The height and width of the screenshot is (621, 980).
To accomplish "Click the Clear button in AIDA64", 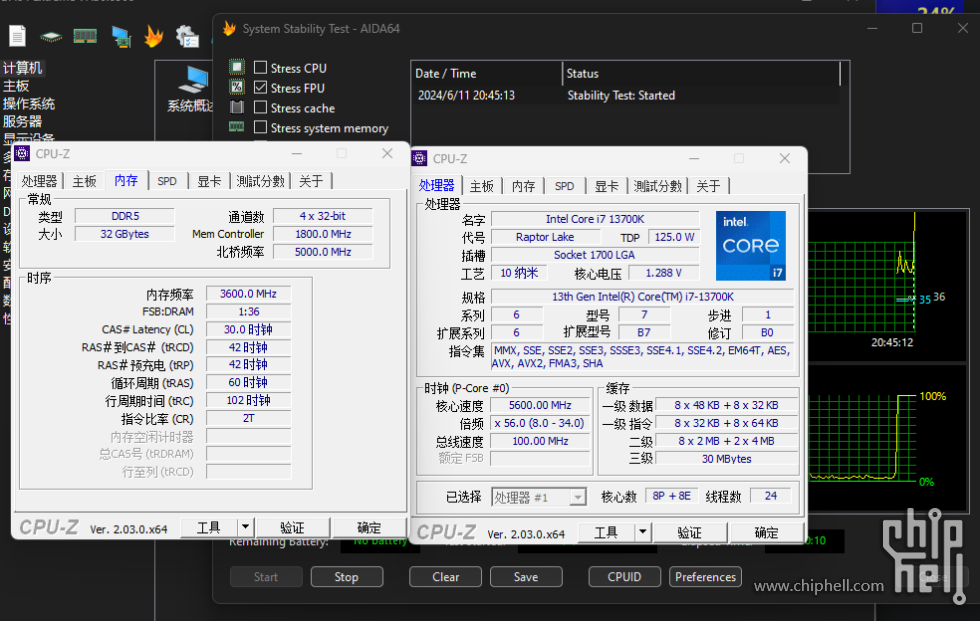I will coord(445,577).
